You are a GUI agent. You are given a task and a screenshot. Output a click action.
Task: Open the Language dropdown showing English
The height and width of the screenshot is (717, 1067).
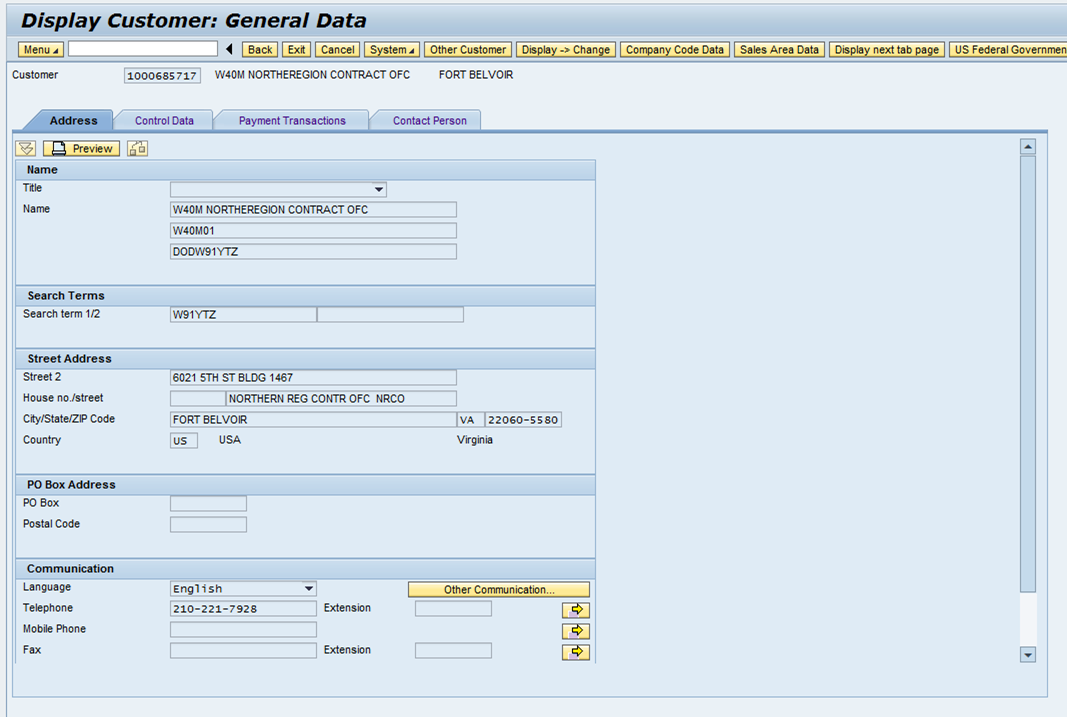click(x=308, y=589)
